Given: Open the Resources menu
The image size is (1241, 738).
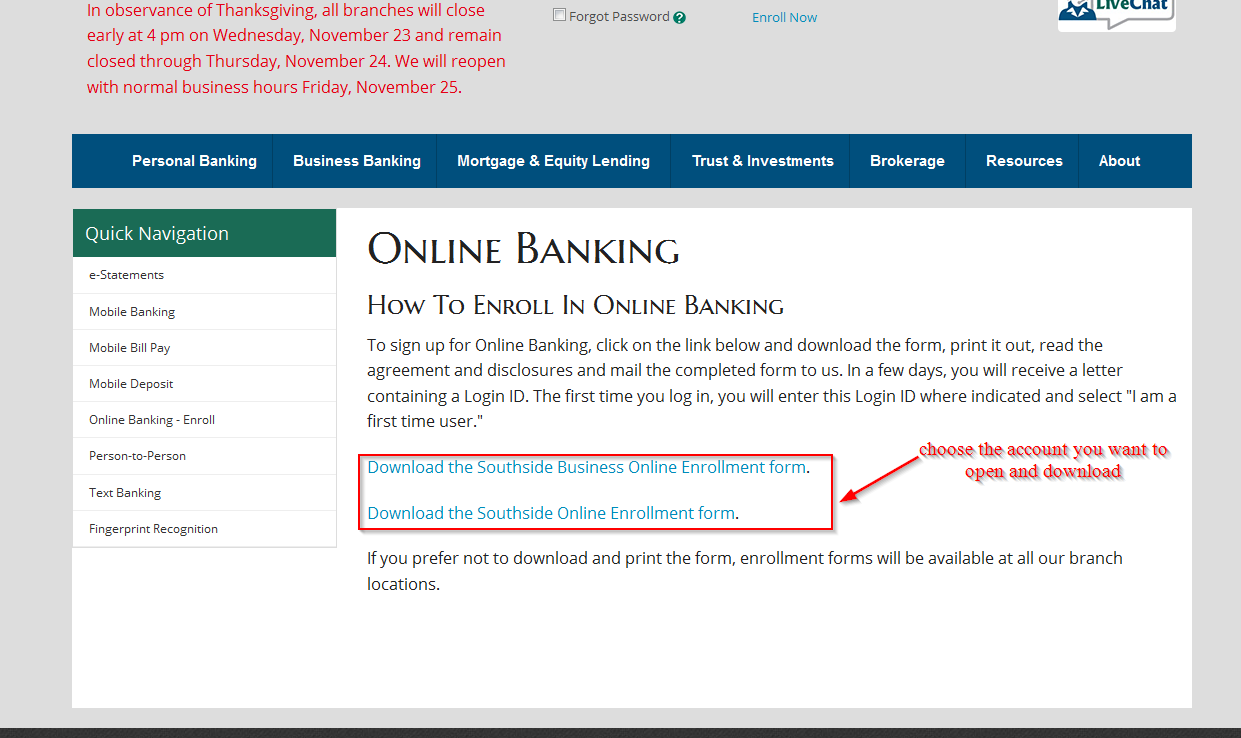Looking at the screenshot, I should pyautogui.click(x=1024, y=161).
